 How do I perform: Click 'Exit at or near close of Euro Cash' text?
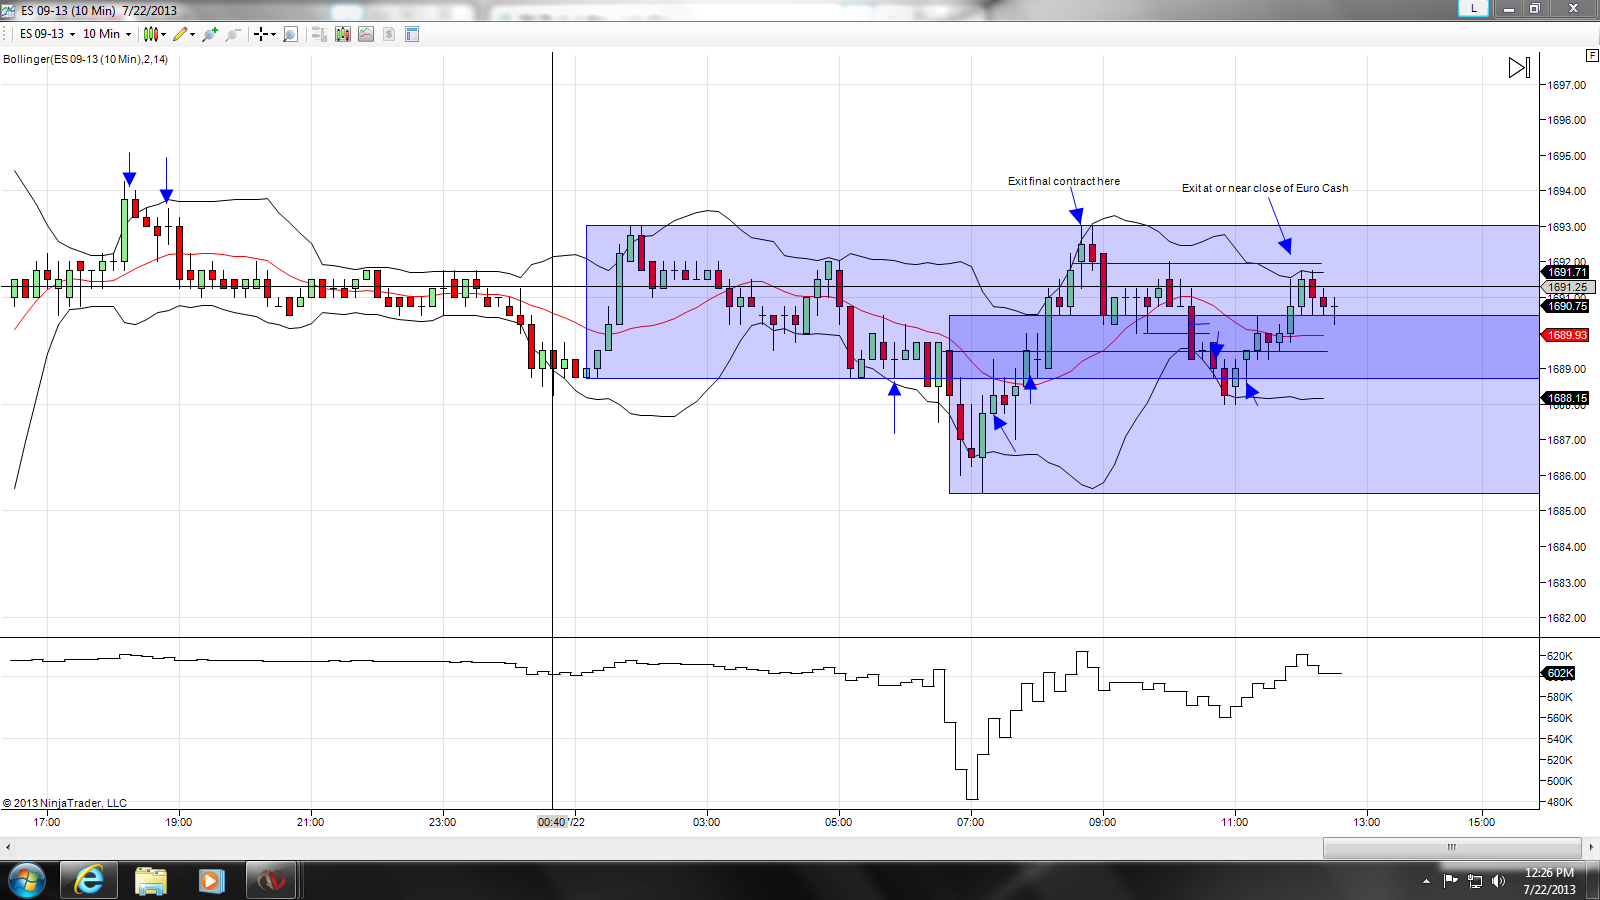click(1265, 188)
